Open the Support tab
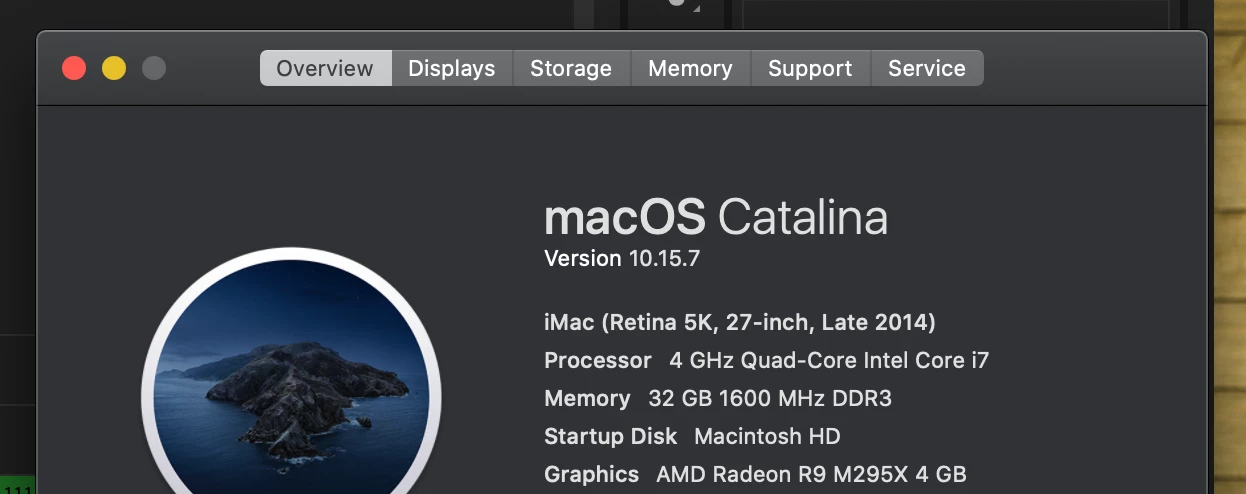The height and width of the screenshot is (494, 1246). point(810,68)
